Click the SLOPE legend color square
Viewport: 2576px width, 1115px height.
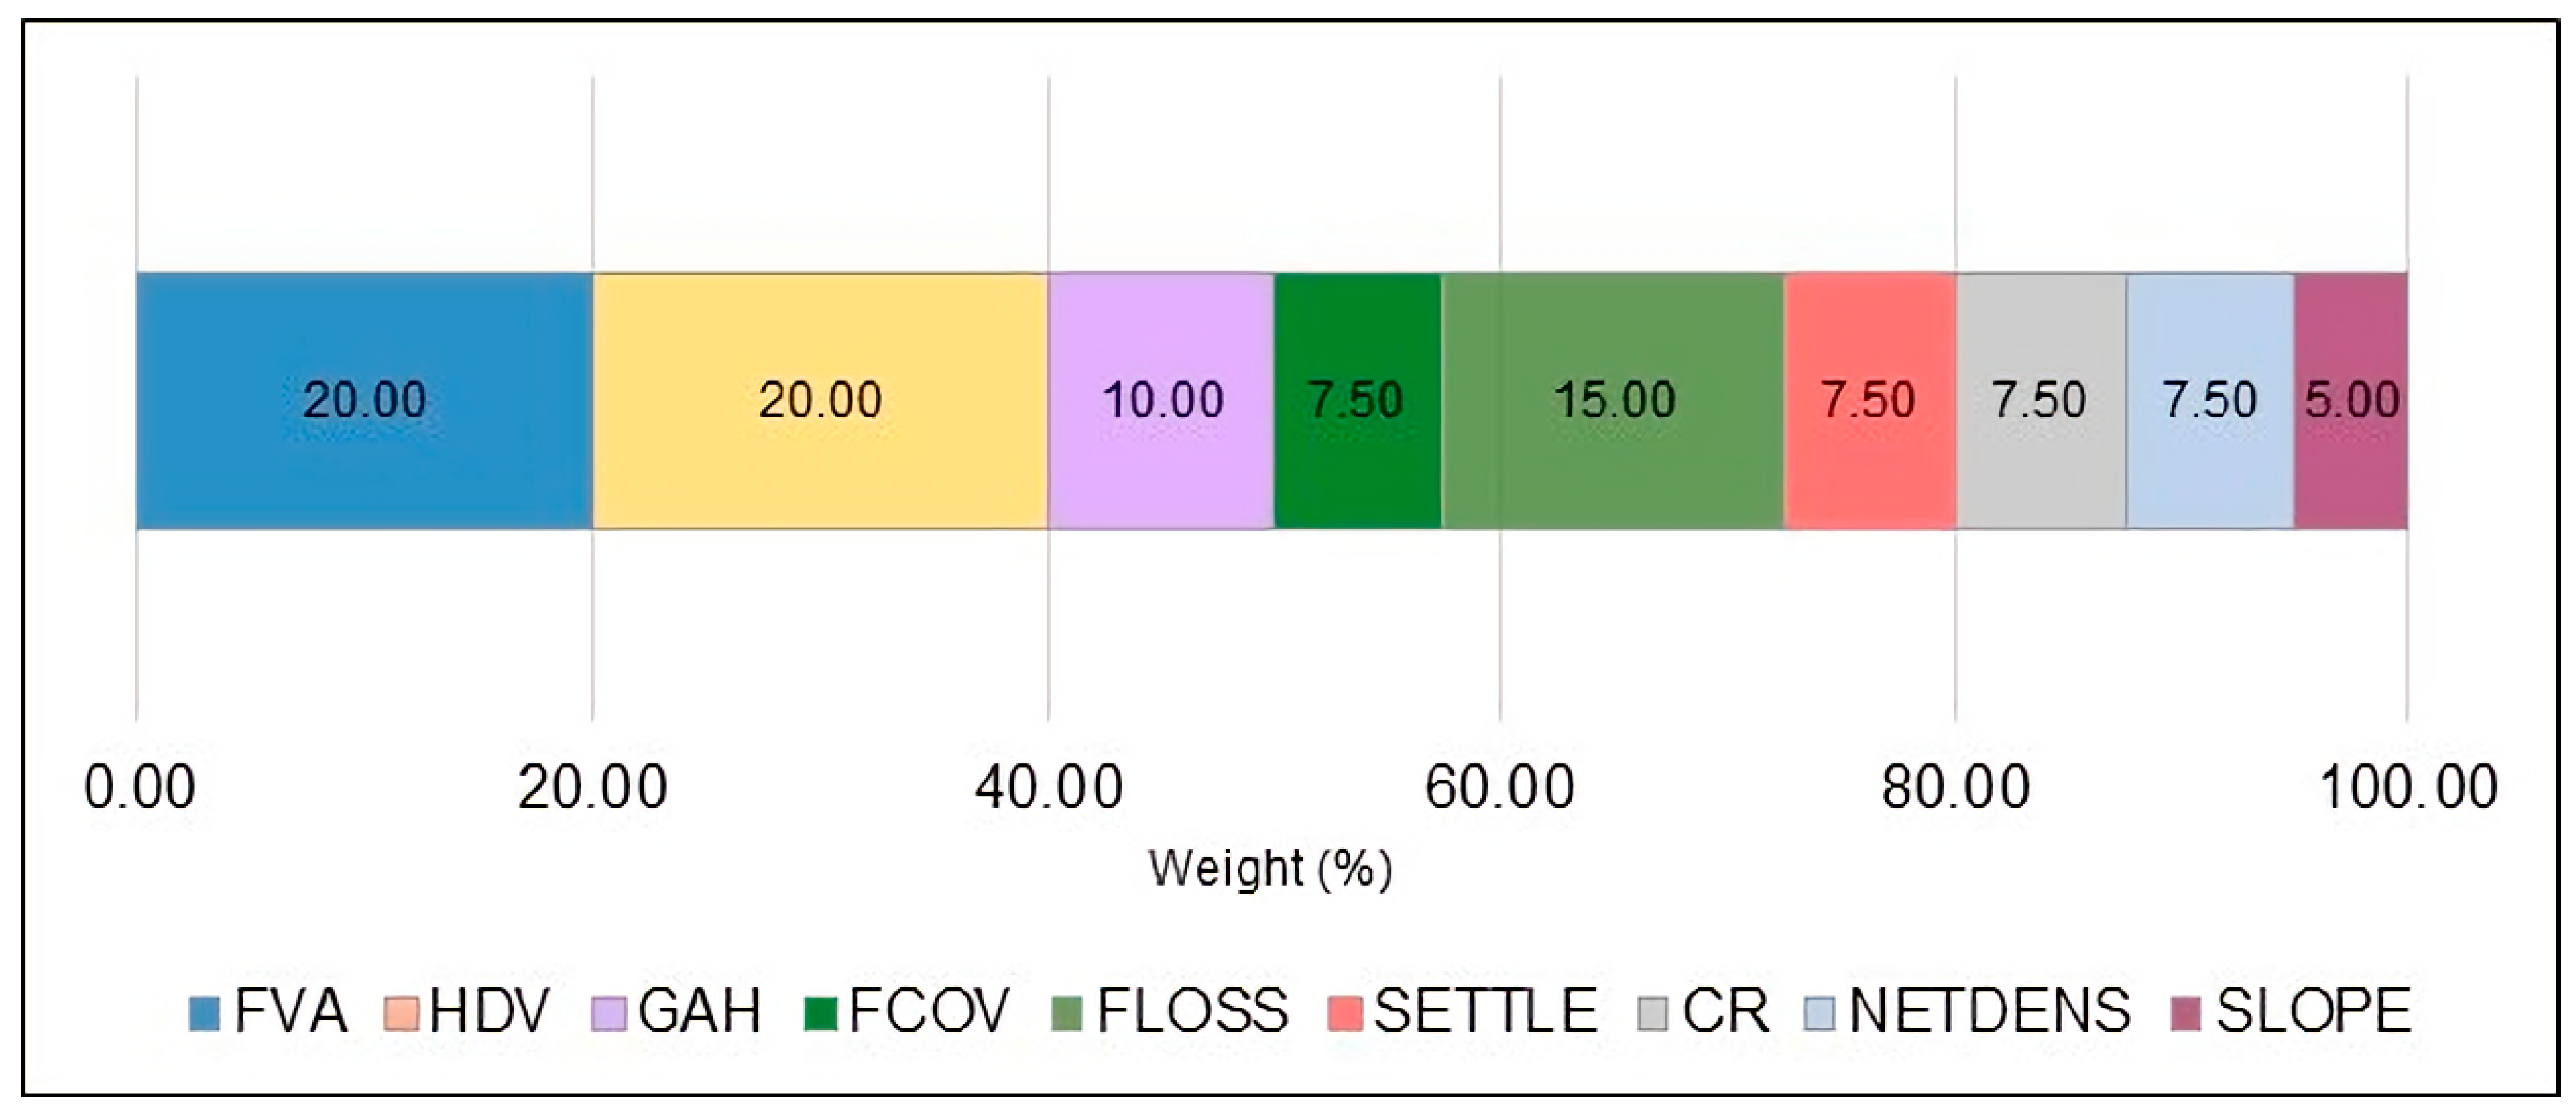tap(2187, 1013)
